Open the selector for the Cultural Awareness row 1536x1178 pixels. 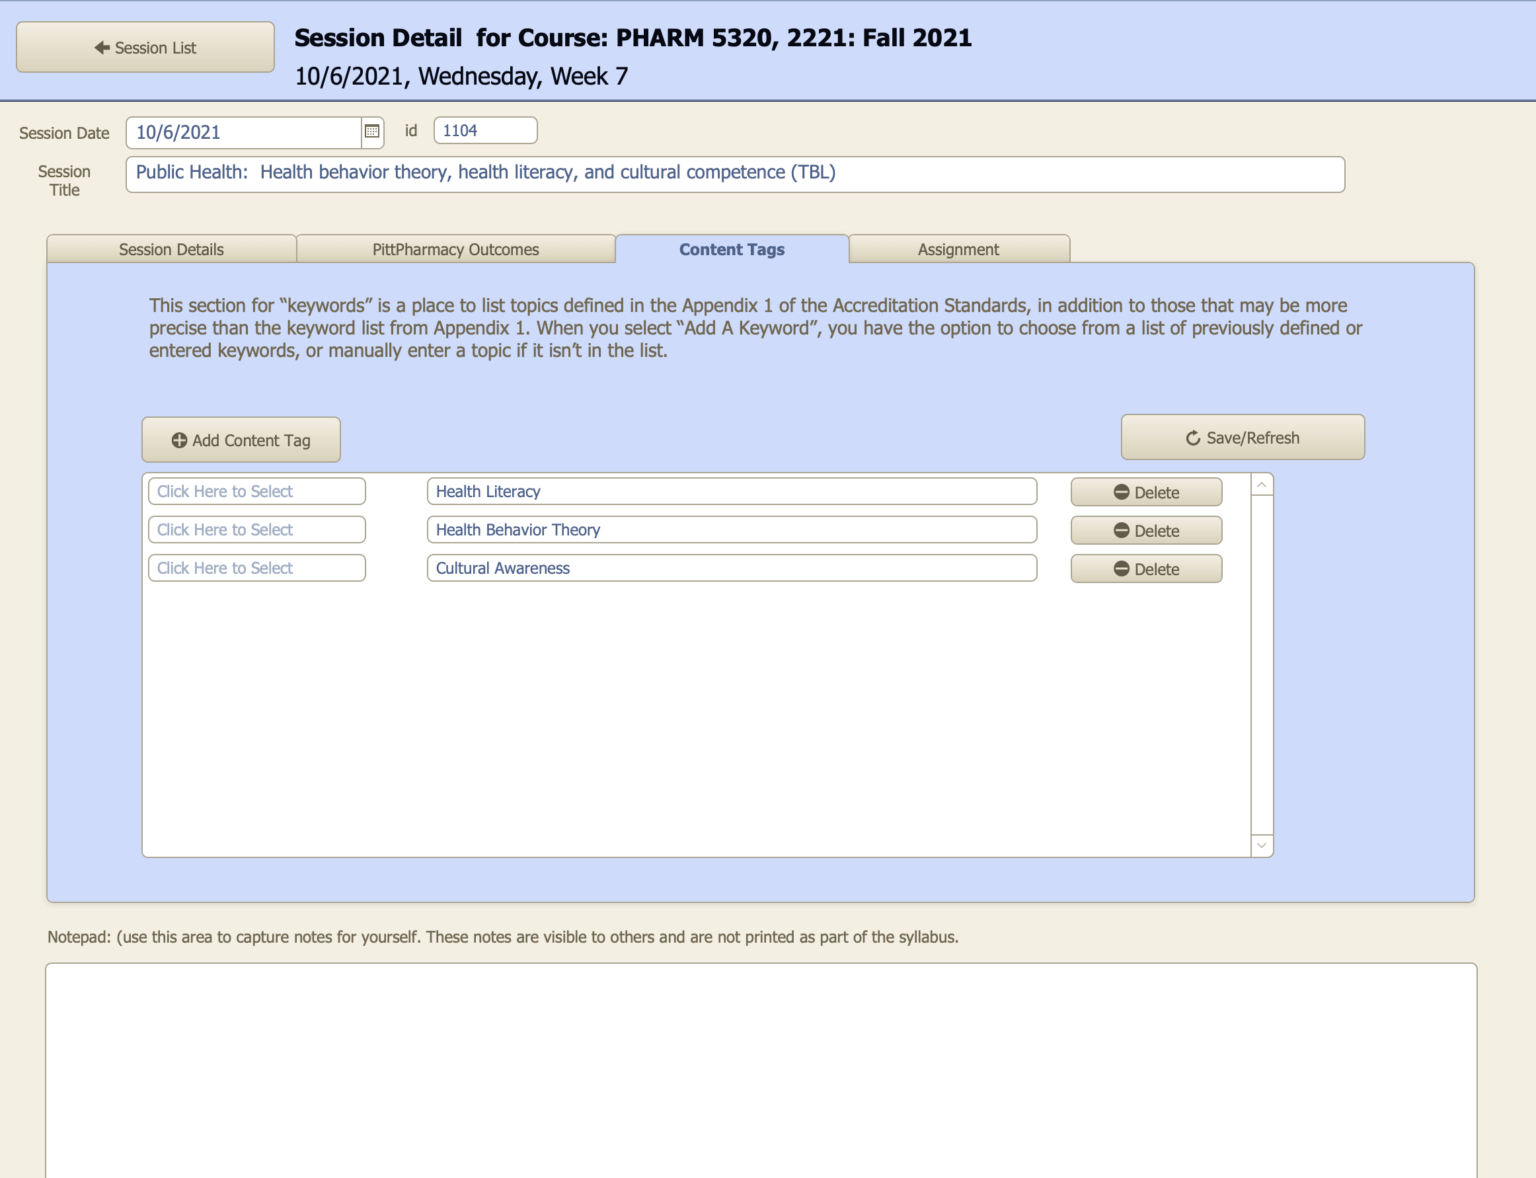coord(256,567)
